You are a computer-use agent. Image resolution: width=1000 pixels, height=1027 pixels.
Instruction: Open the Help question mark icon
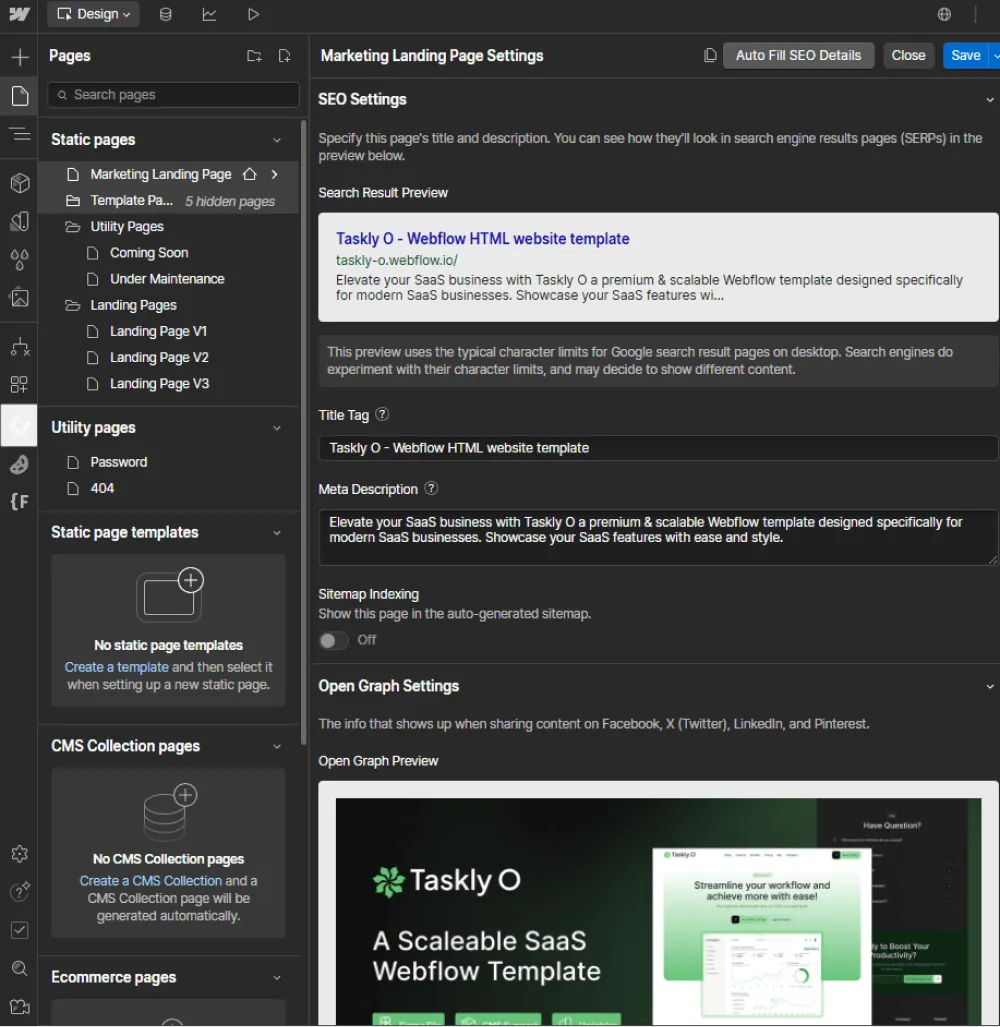point(20,891)
